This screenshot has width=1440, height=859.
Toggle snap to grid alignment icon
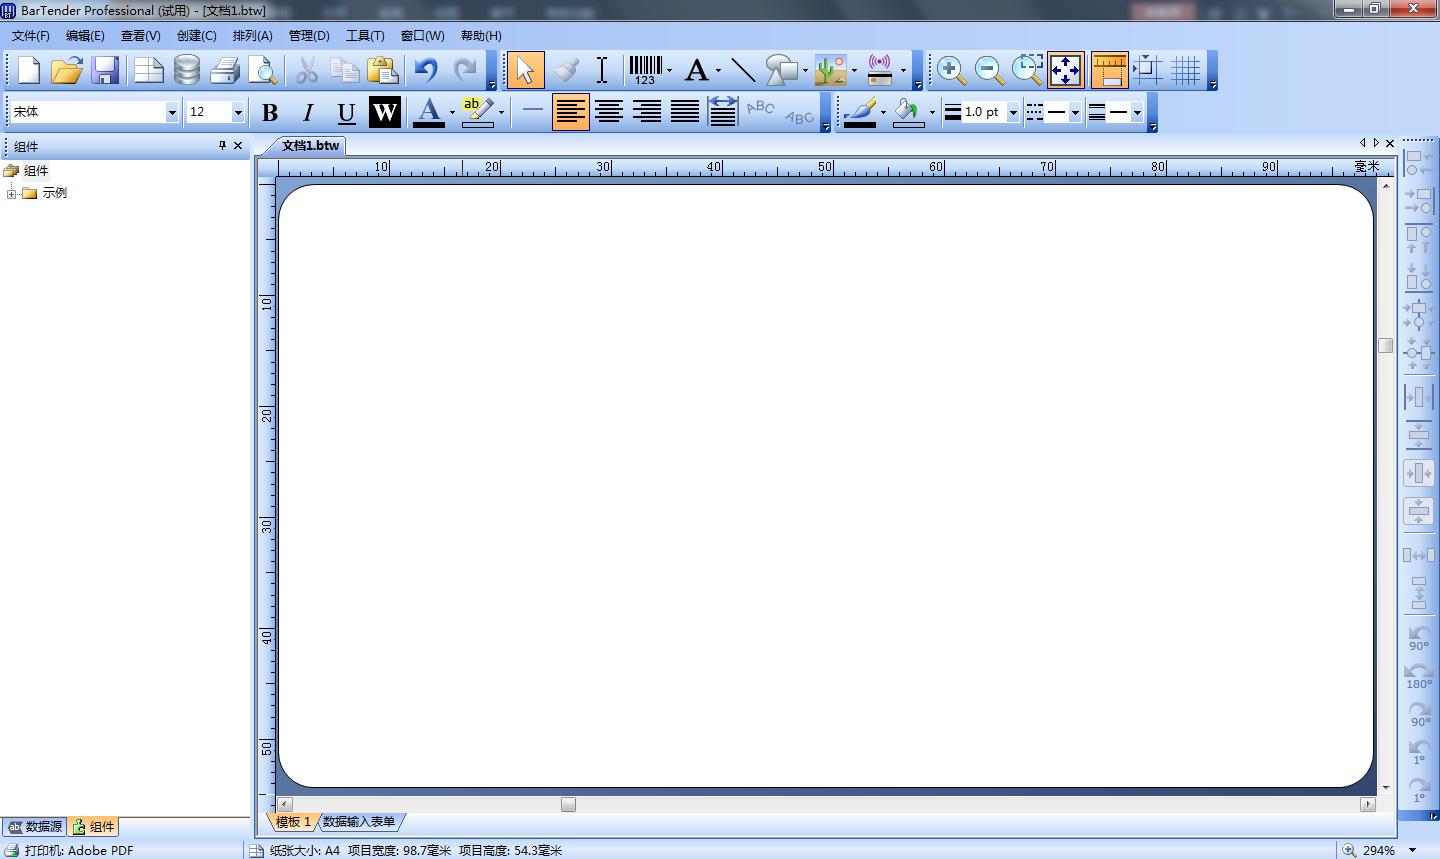point(1147,70)
